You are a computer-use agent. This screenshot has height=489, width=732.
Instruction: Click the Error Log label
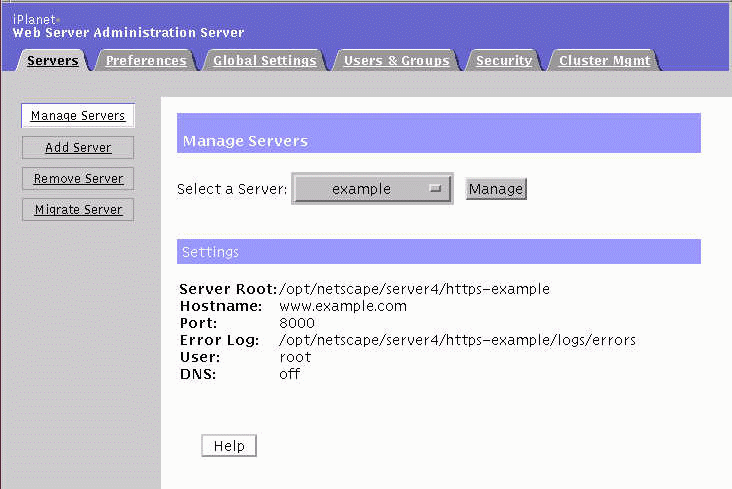click(219, 340)
